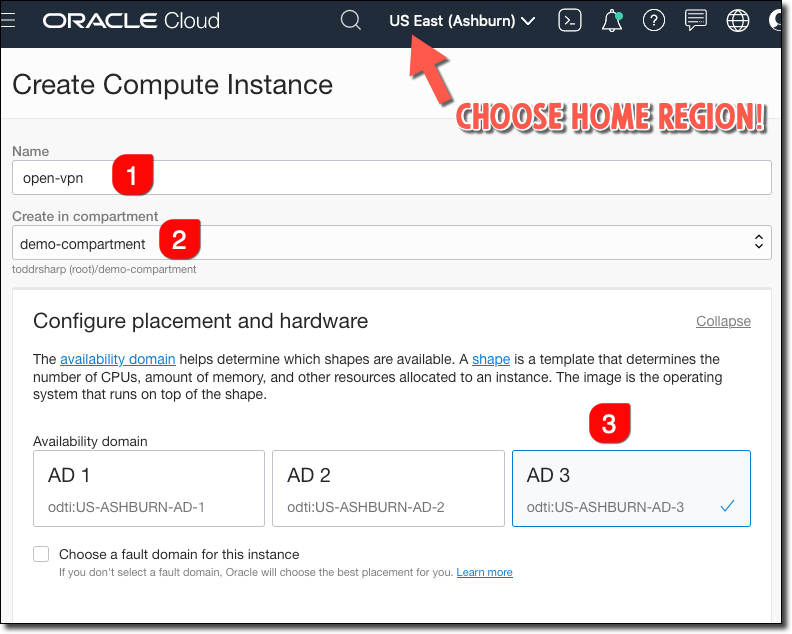Open the availability domain link
The image size is (792, 634).
pos(118,359)
